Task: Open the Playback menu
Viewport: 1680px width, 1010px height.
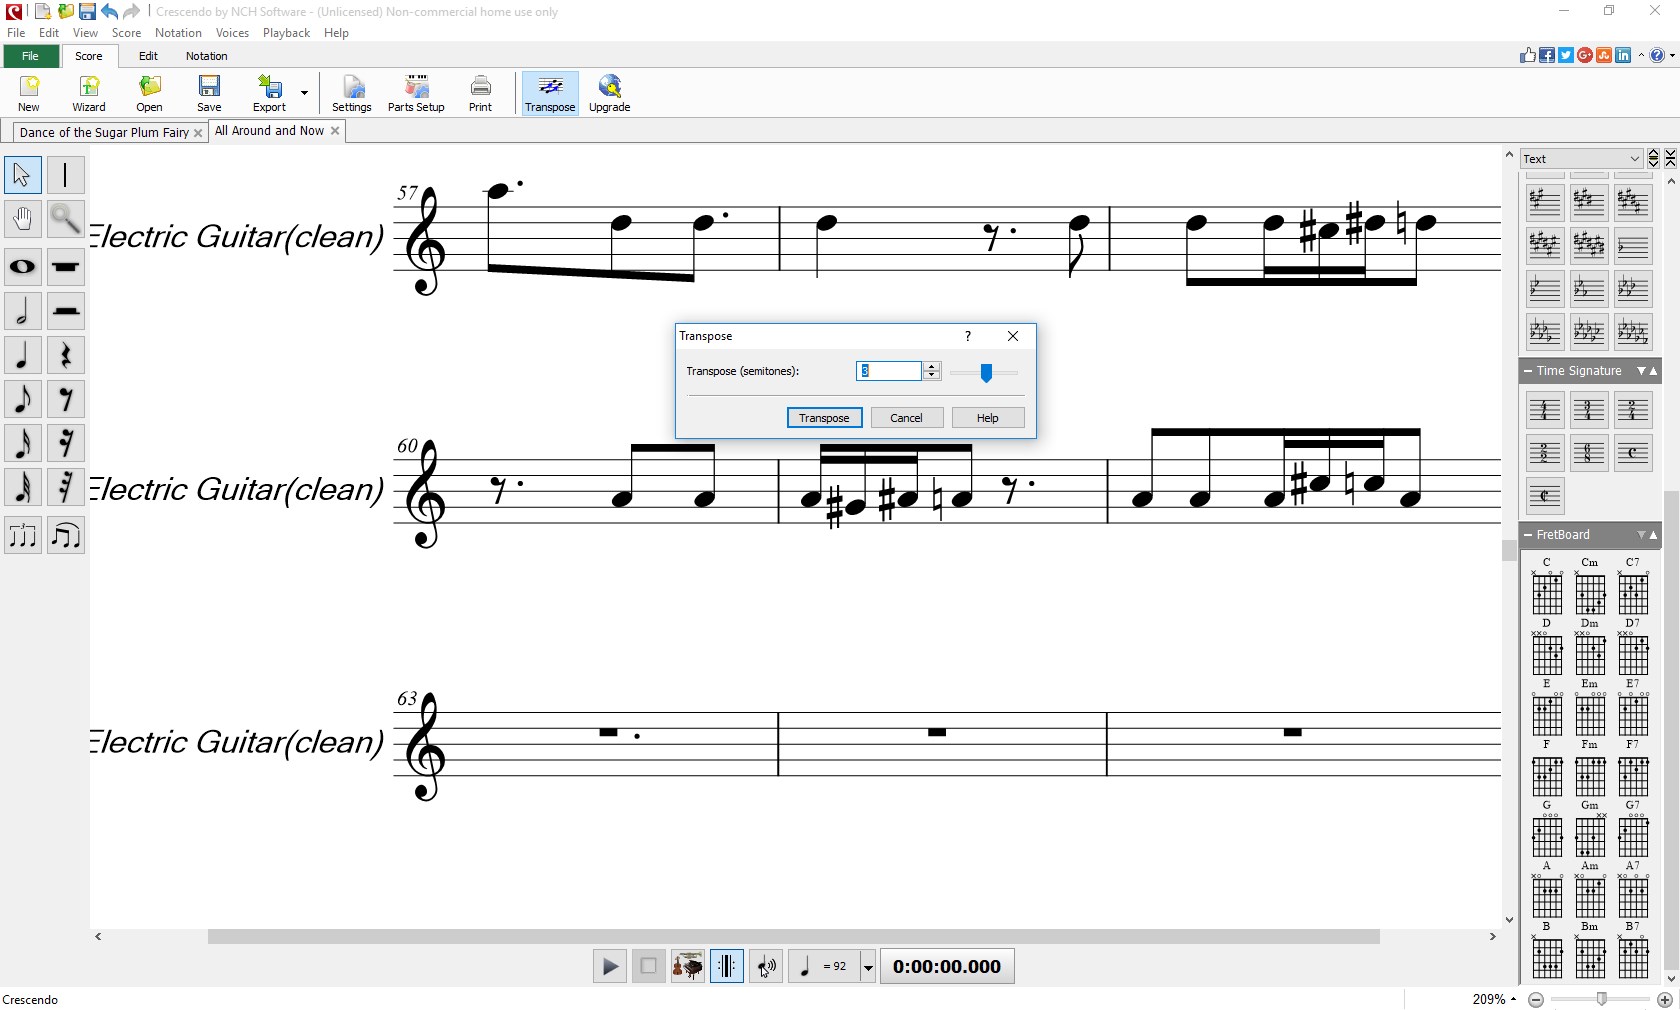Action: tap(286, 33)
